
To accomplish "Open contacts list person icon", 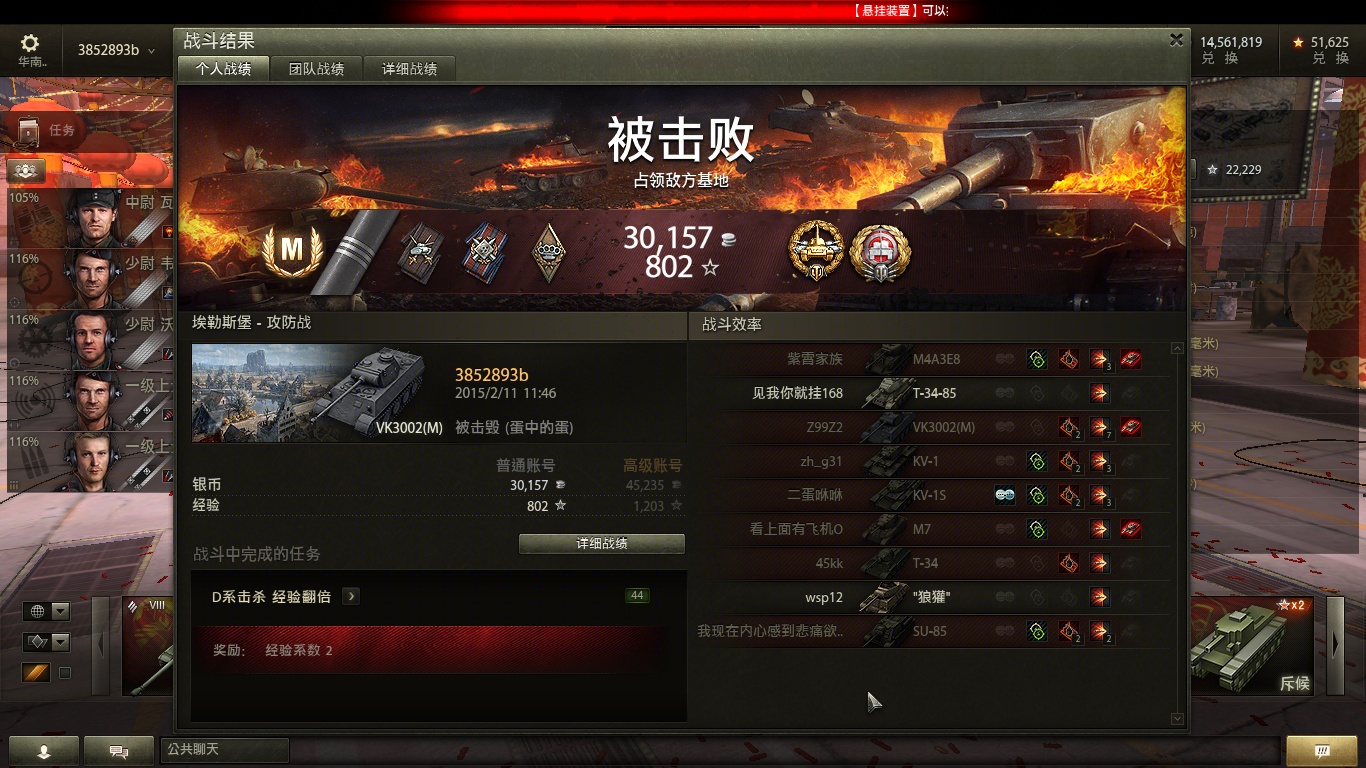I will coord(44,751).
